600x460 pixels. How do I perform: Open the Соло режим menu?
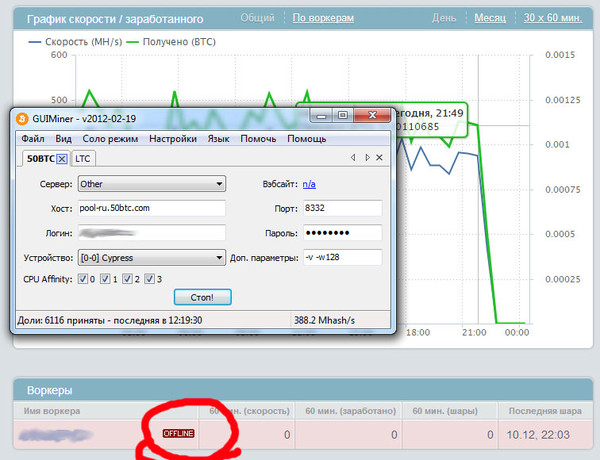pyautogui.click(x=110, y=139)
